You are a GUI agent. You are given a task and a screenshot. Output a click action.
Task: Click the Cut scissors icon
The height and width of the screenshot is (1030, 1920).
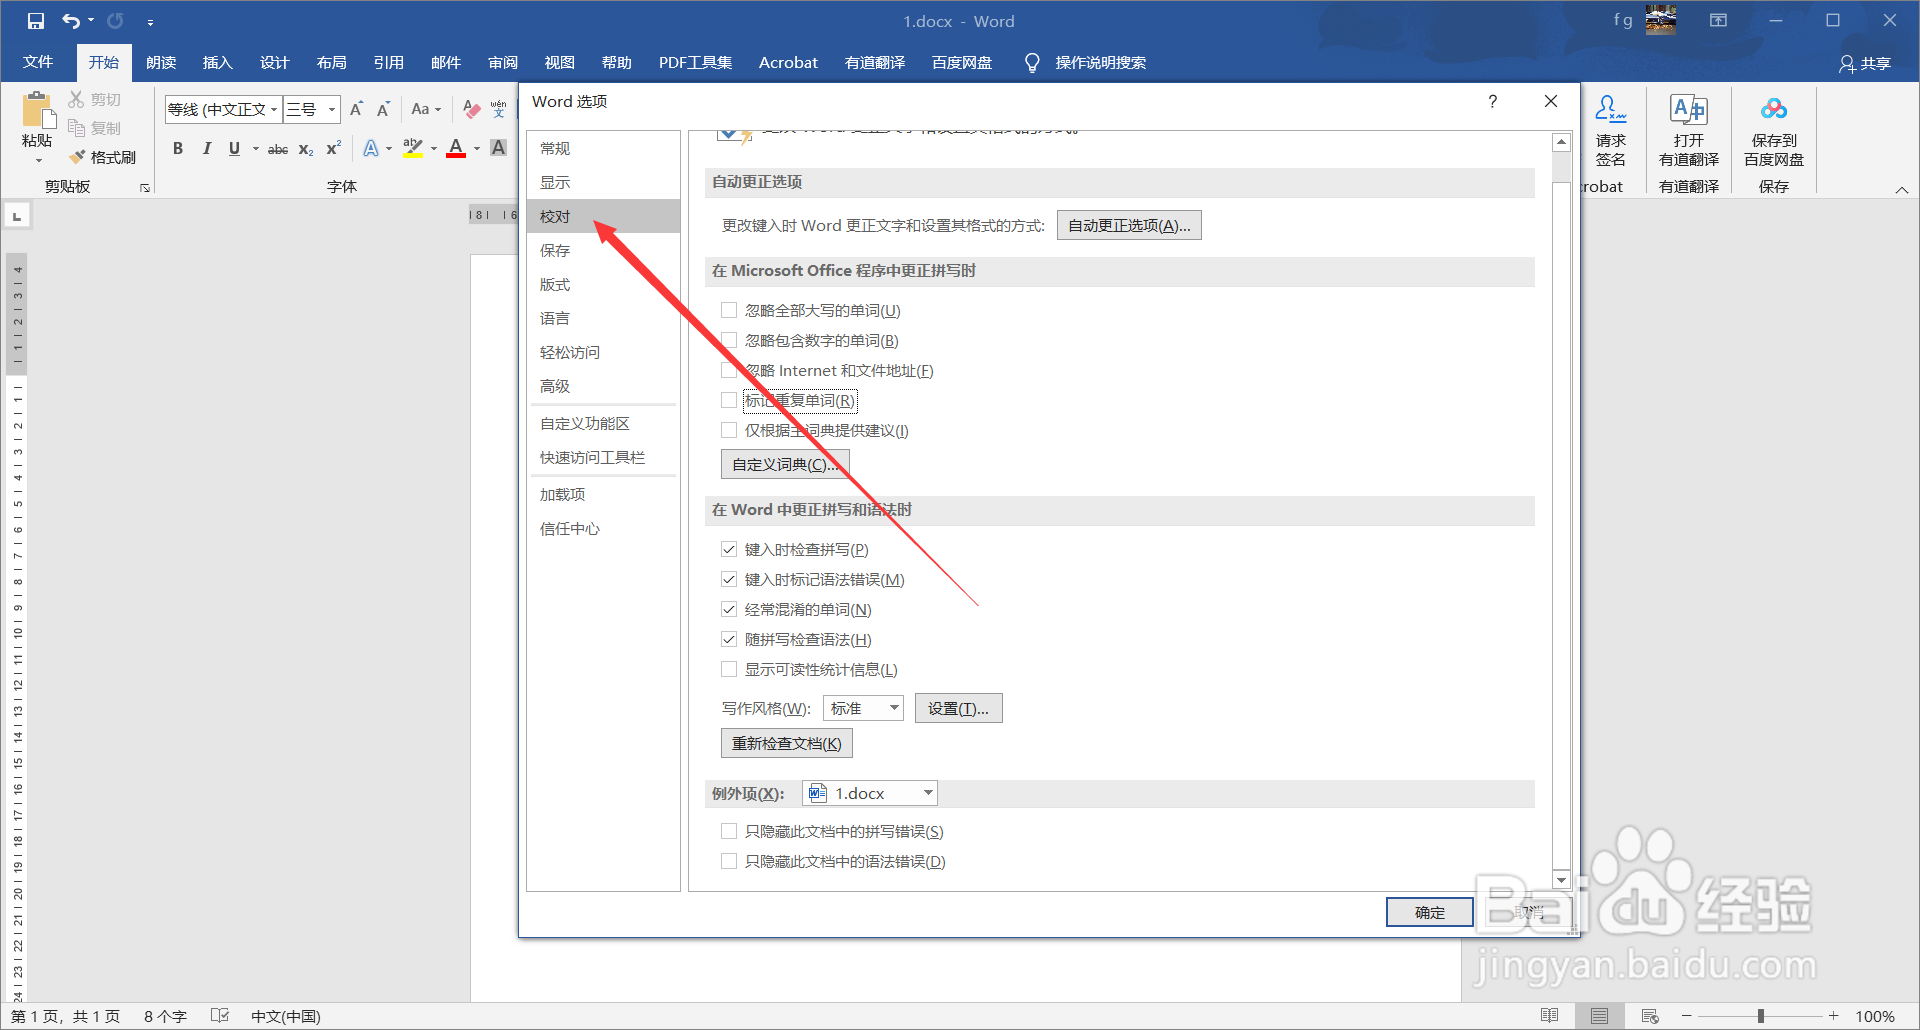pyautogui.click(x=77, y=99)
